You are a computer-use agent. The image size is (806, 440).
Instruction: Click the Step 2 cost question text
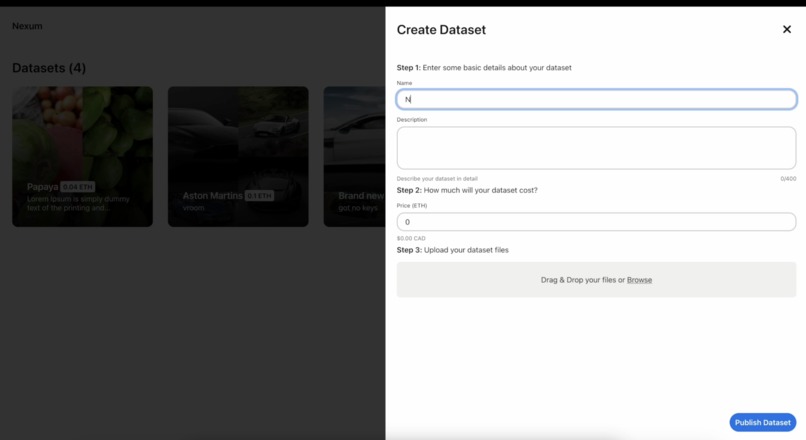click(x=467, y=190)
